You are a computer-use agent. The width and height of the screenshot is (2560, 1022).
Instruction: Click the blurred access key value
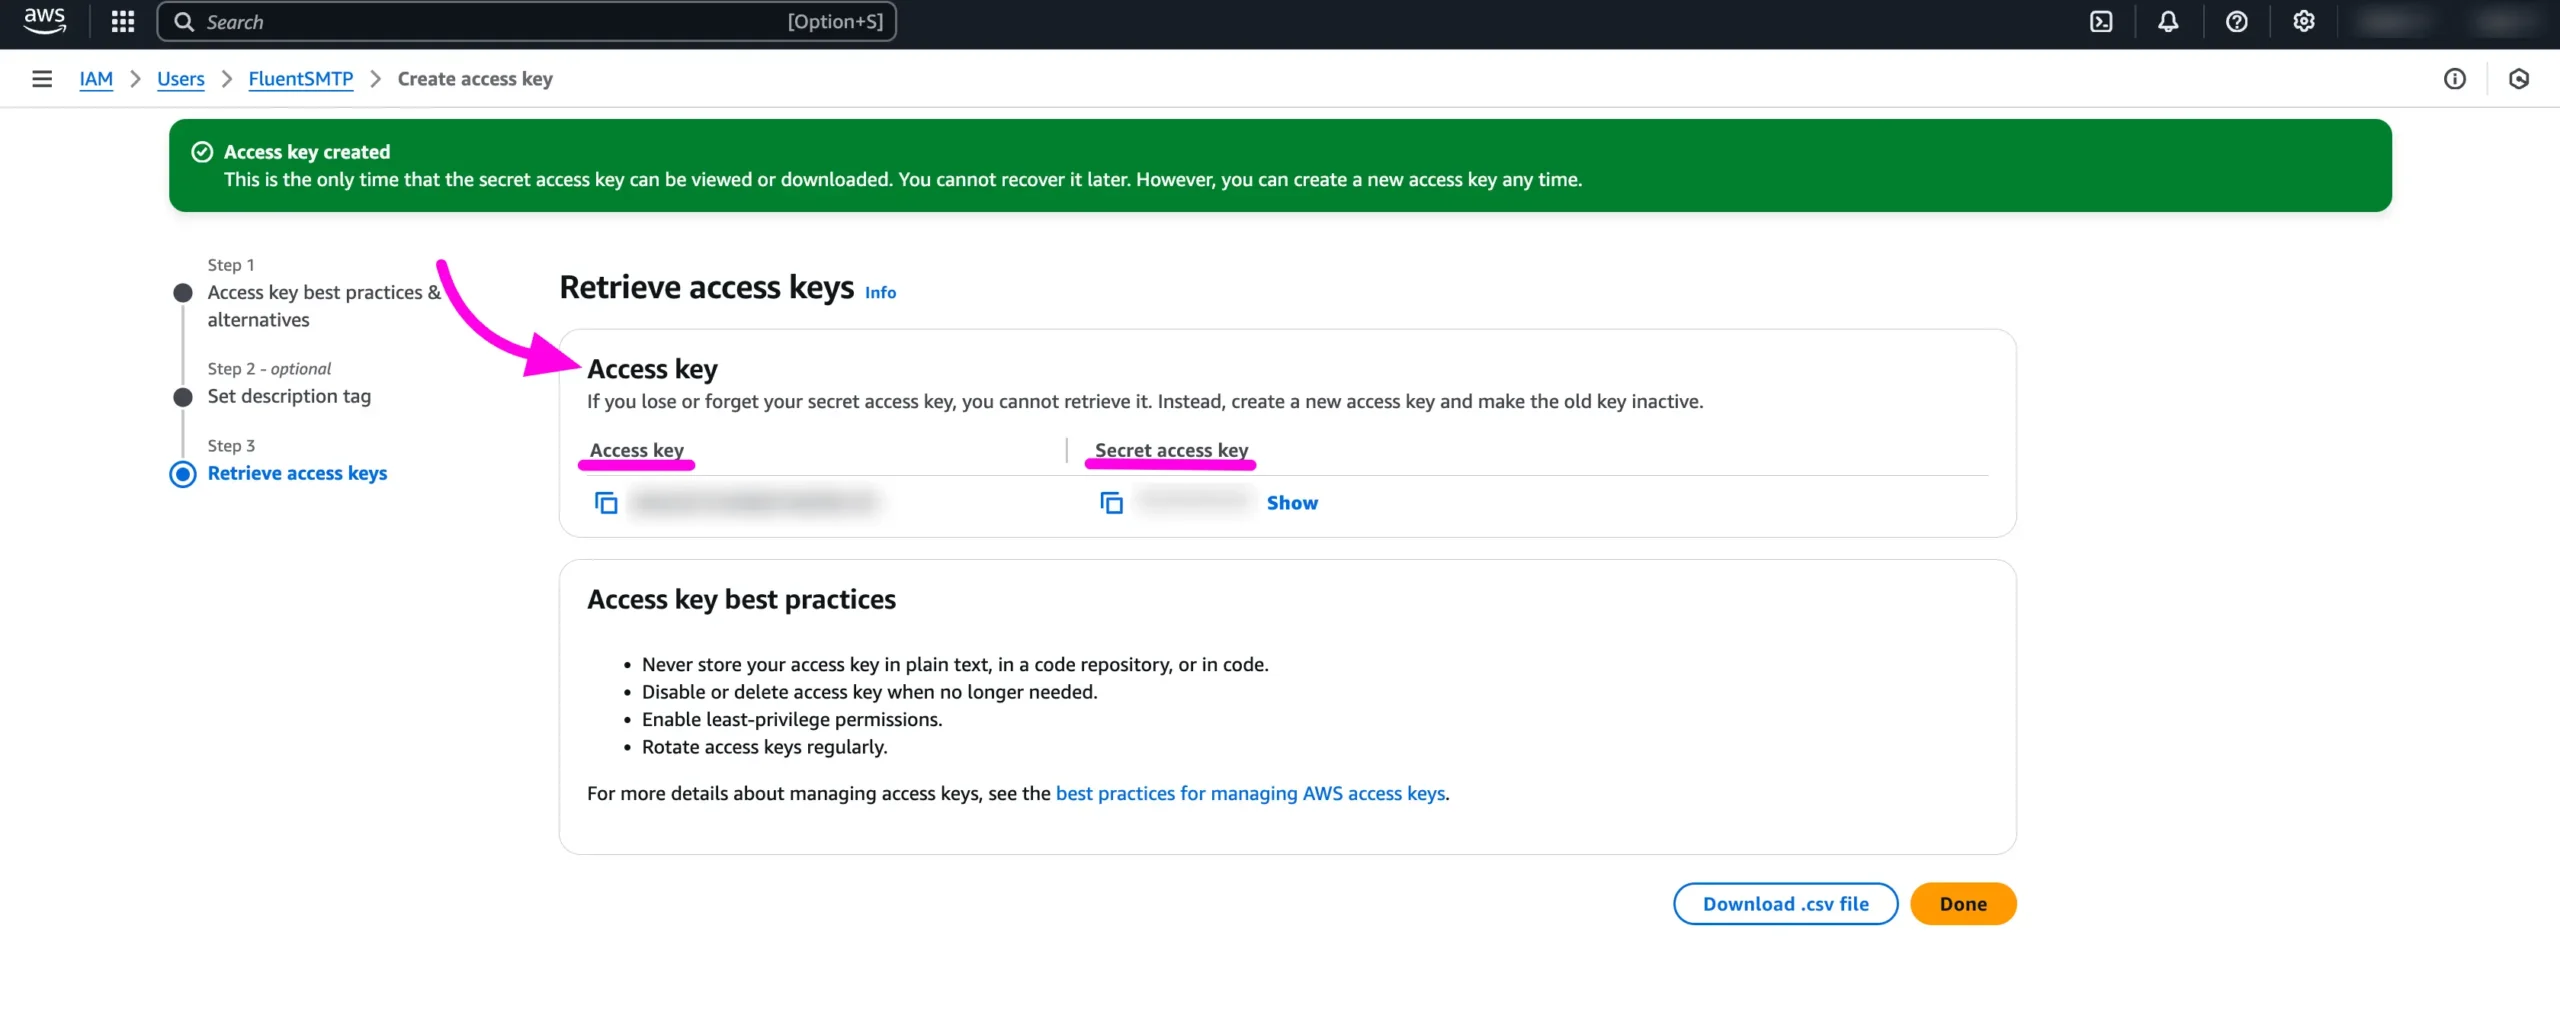click(x=755, y=502)
